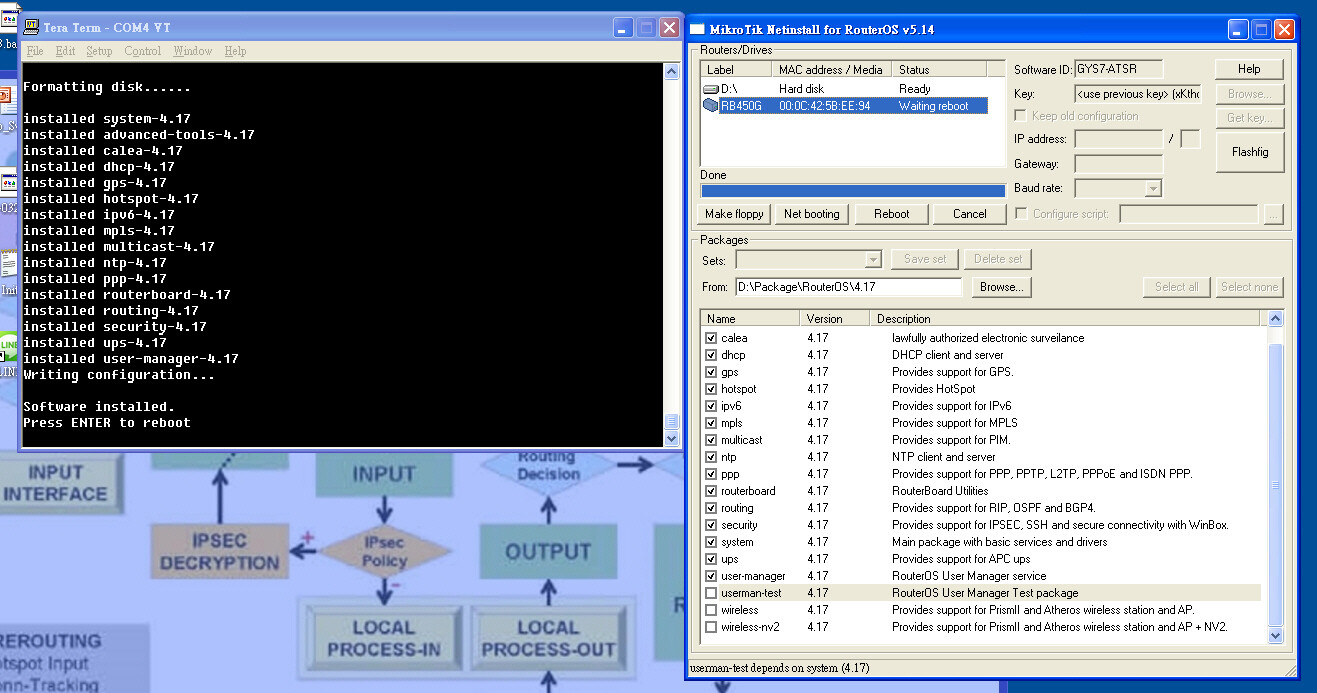Uncheck the system package checkbox
Image resolution: width=1317 pixels, height=693 pixels.
711,542
